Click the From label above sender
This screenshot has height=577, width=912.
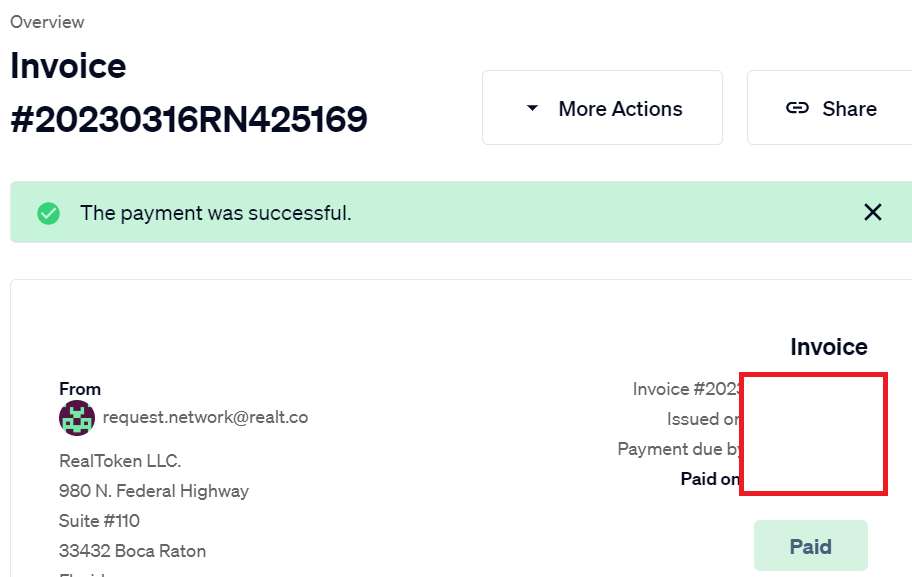click(x=80, y=389)
